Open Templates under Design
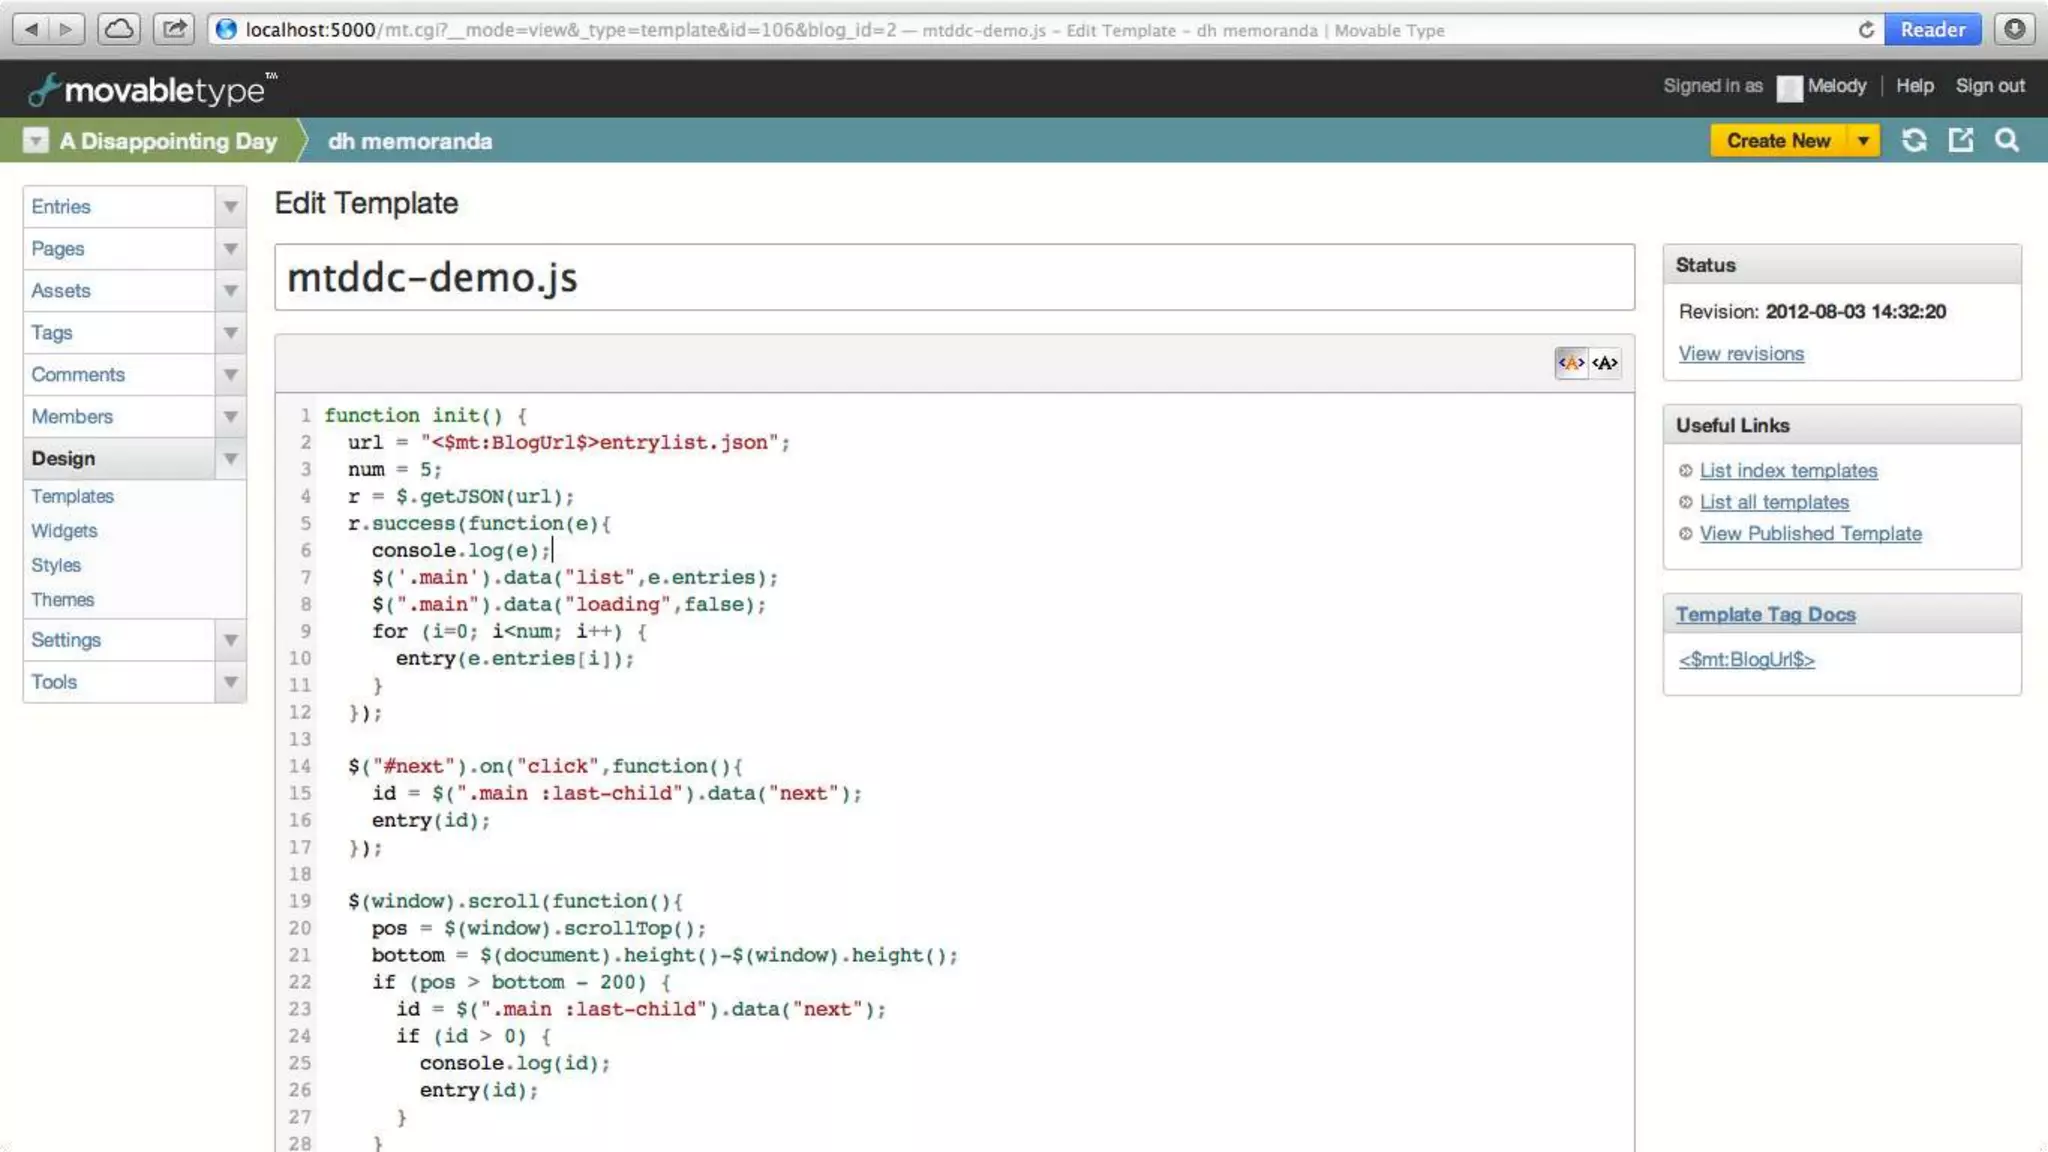2048x1152 pixels. 72,496
